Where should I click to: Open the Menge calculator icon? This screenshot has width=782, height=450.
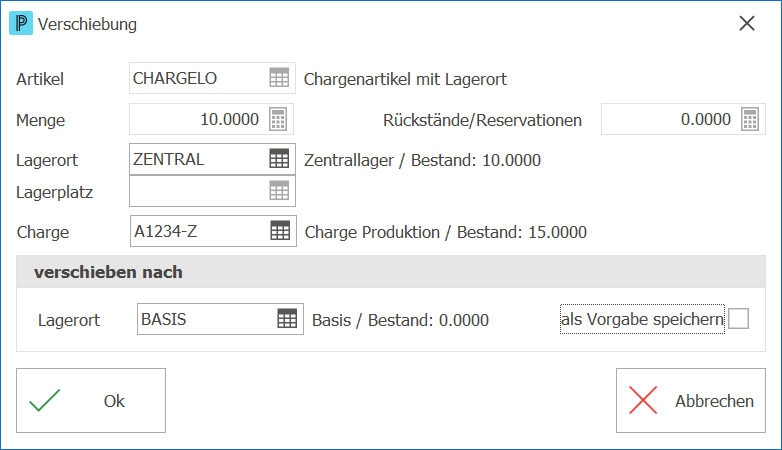[x=278, y=119]
